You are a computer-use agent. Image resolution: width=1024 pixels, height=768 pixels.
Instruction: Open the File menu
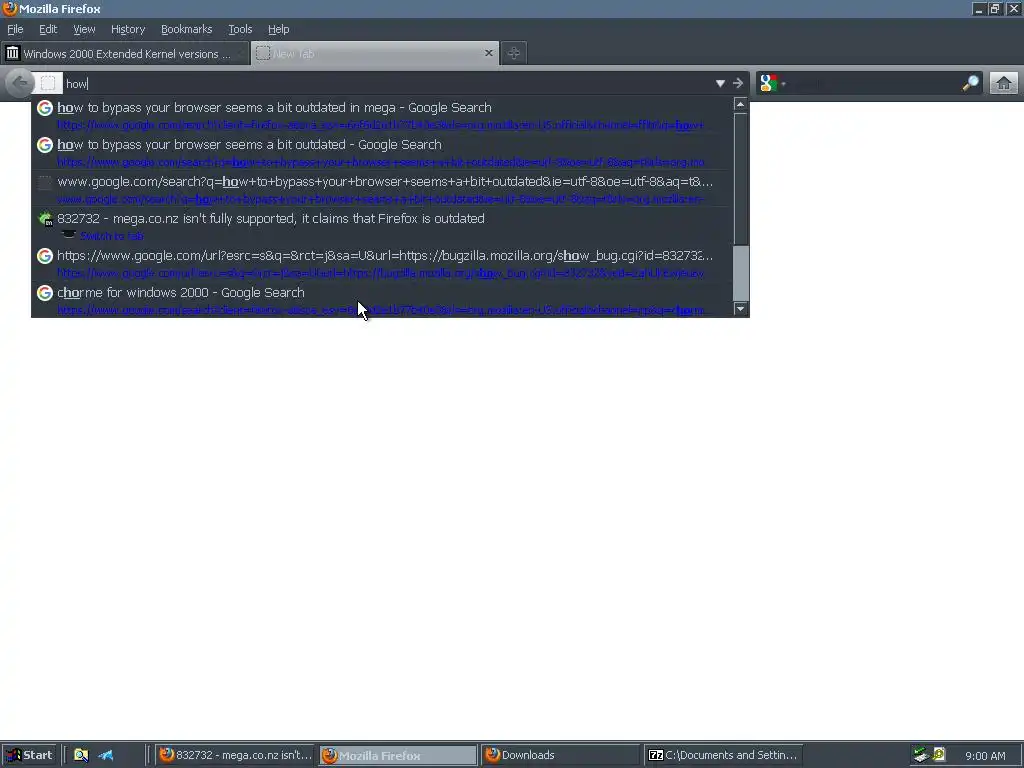point(15,29)
